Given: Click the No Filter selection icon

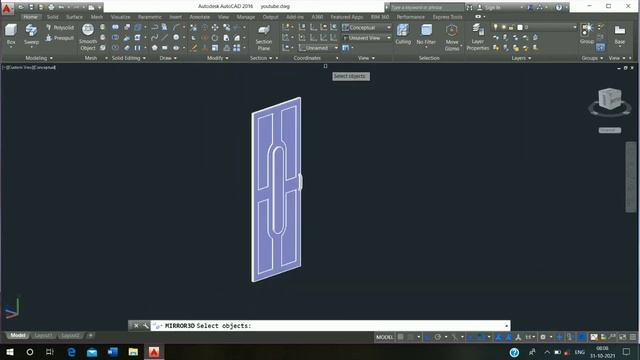Looking at the screenshot, I should tap(426, 34).
